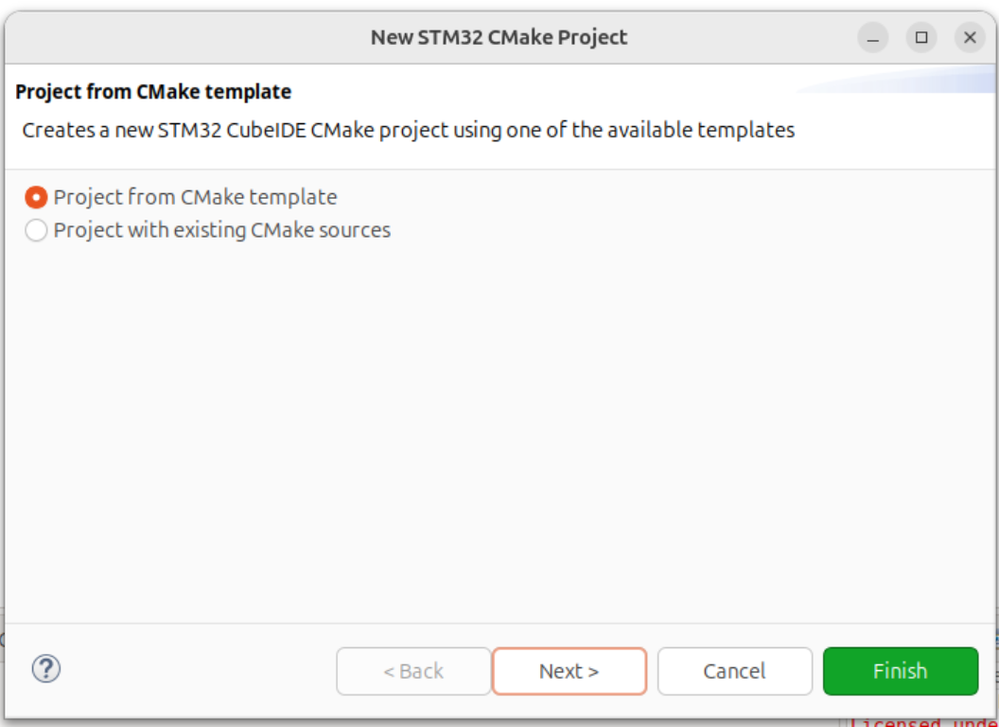Cancel the new project wizard

[x=734, y=671]
